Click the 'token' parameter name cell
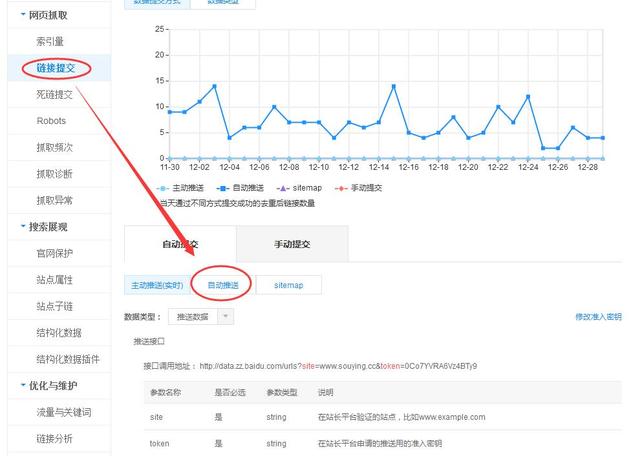Screen dimensions: 640x456 (159, 443)
